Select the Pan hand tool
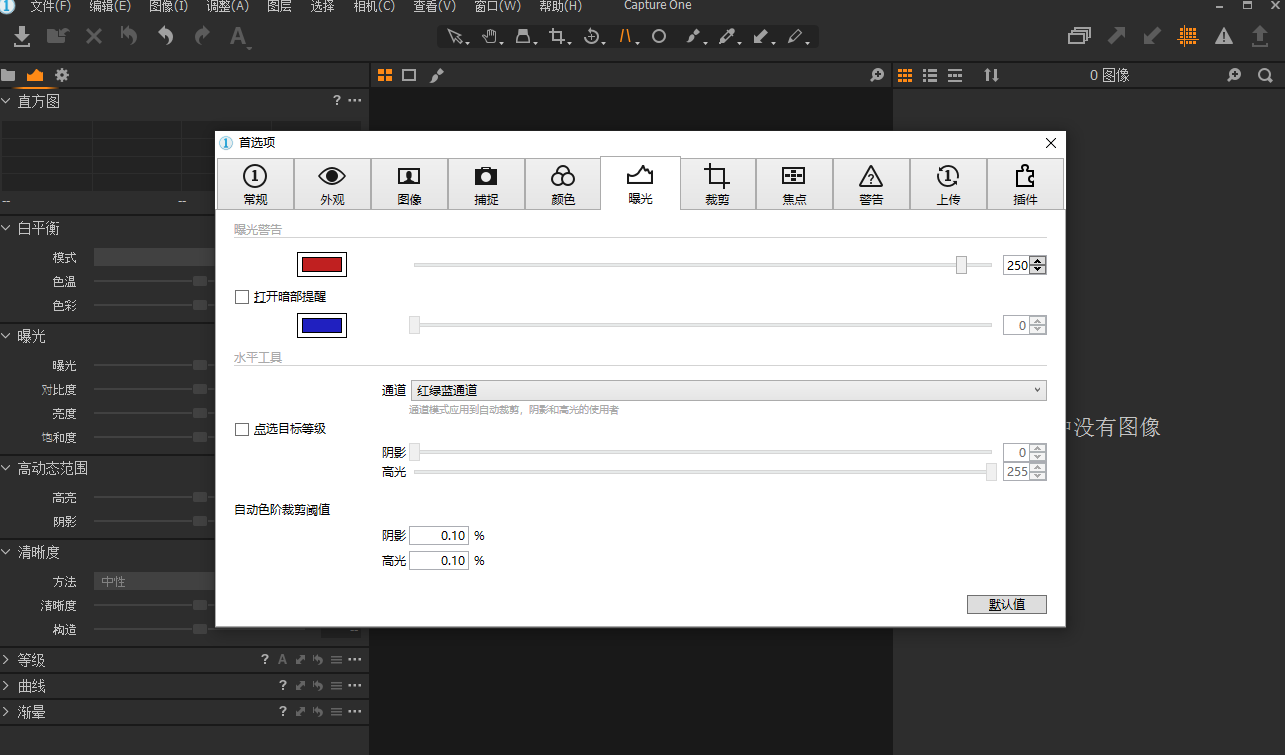Viewport: 1285px width, 755px height. 490,37
